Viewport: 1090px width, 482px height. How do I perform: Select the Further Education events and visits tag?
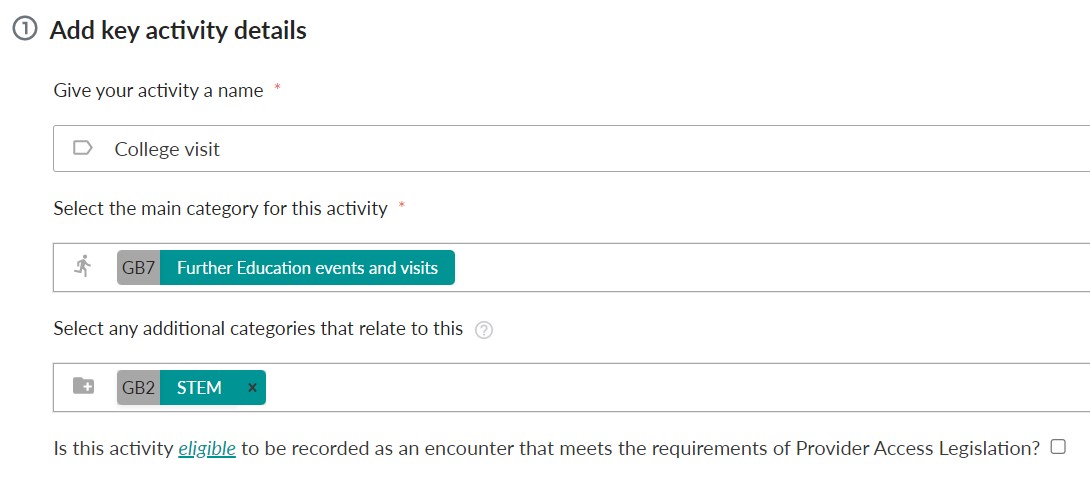pos(307,268)
